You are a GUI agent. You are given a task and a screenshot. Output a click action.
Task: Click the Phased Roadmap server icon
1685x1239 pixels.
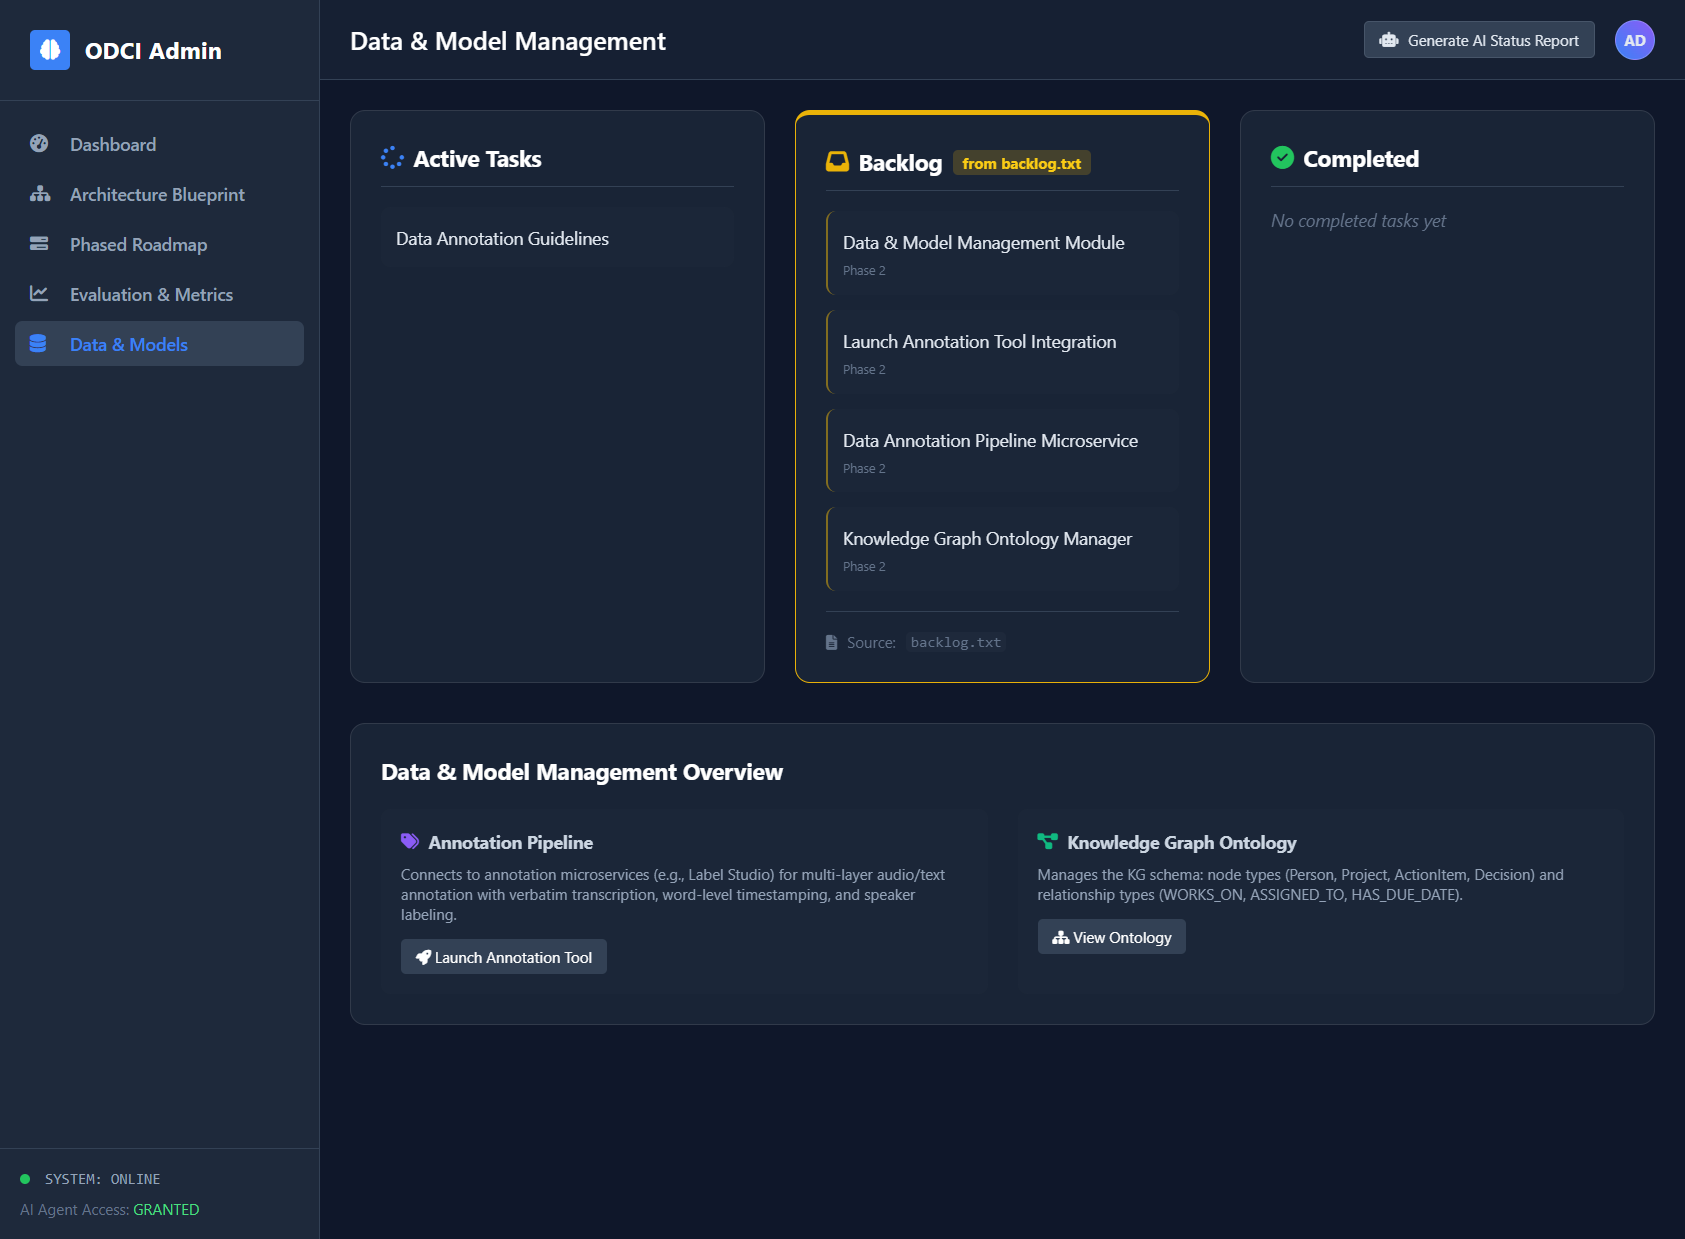tap(39, 244)
